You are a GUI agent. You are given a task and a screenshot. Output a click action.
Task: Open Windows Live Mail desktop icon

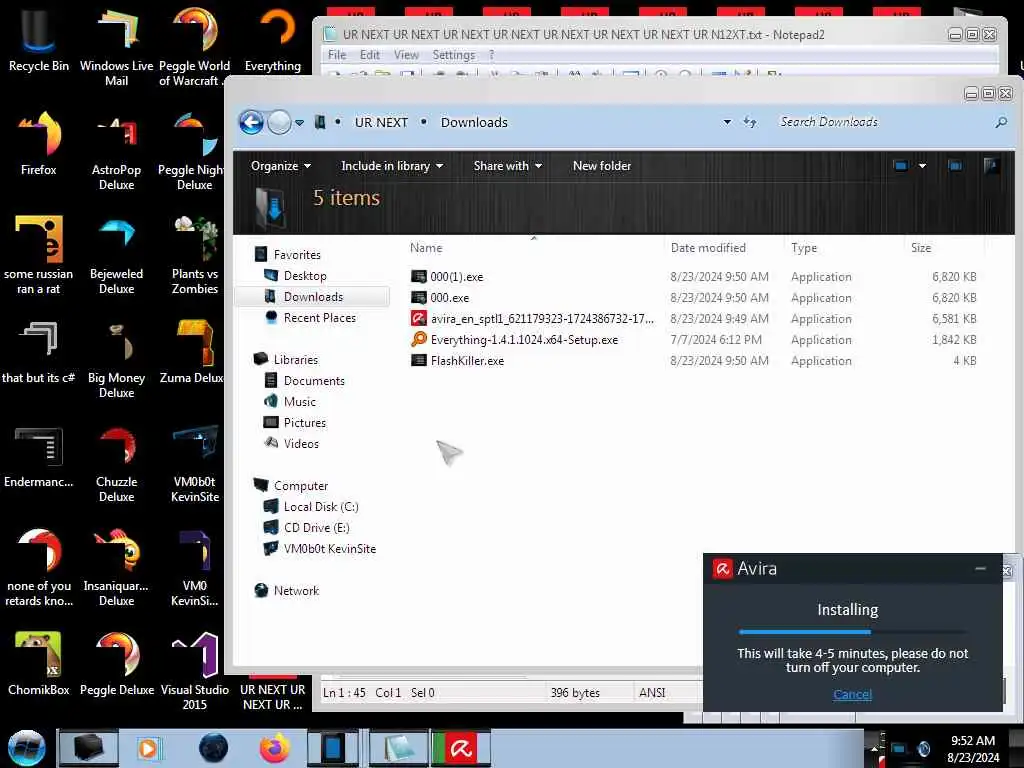(116, 47)
